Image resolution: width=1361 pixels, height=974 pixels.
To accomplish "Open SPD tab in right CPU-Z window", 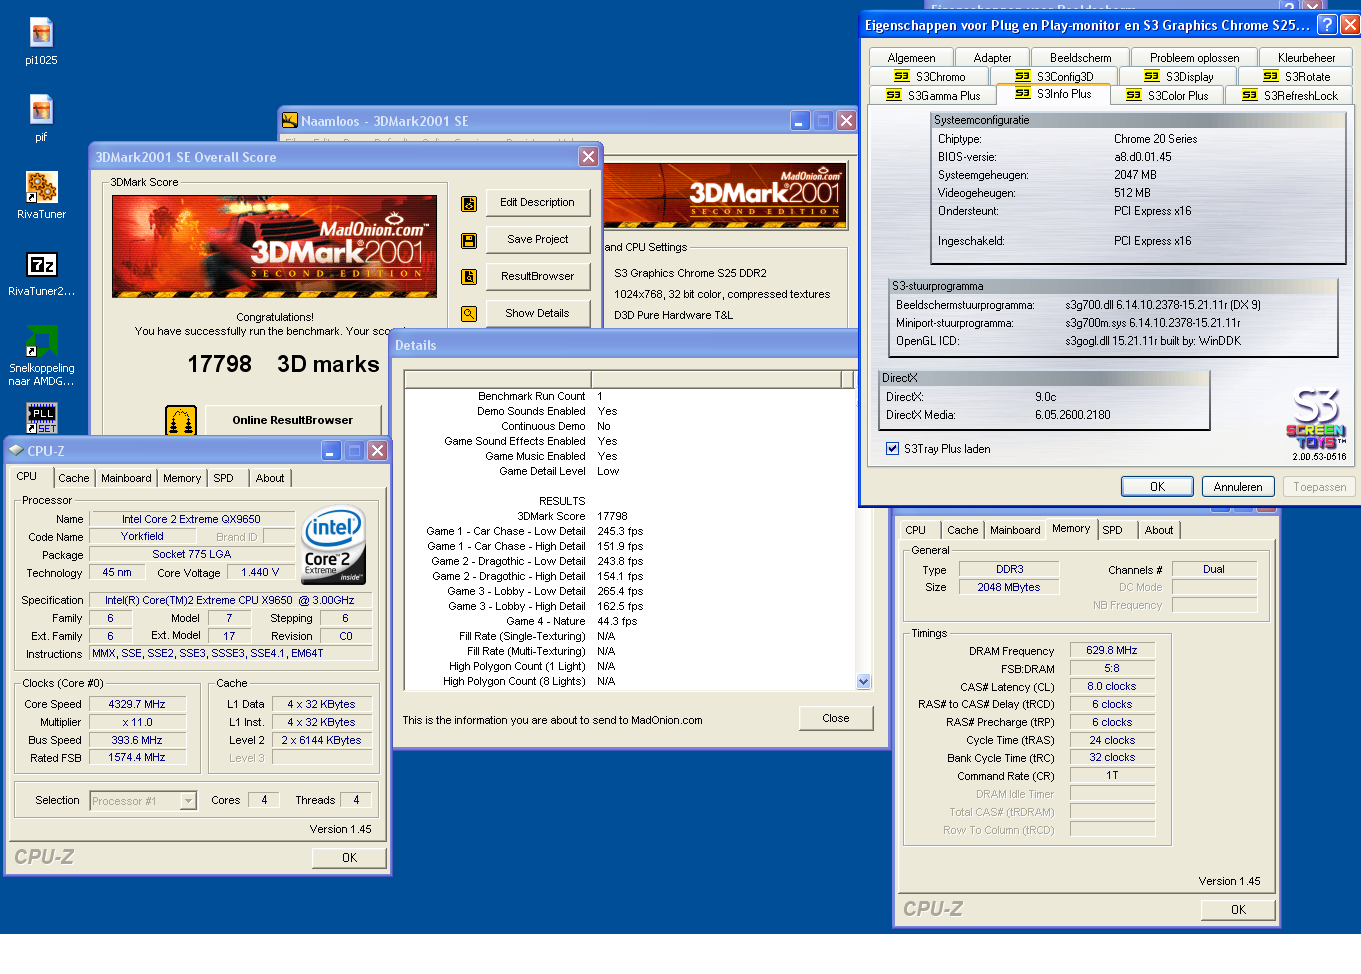I will [1112, 530].
